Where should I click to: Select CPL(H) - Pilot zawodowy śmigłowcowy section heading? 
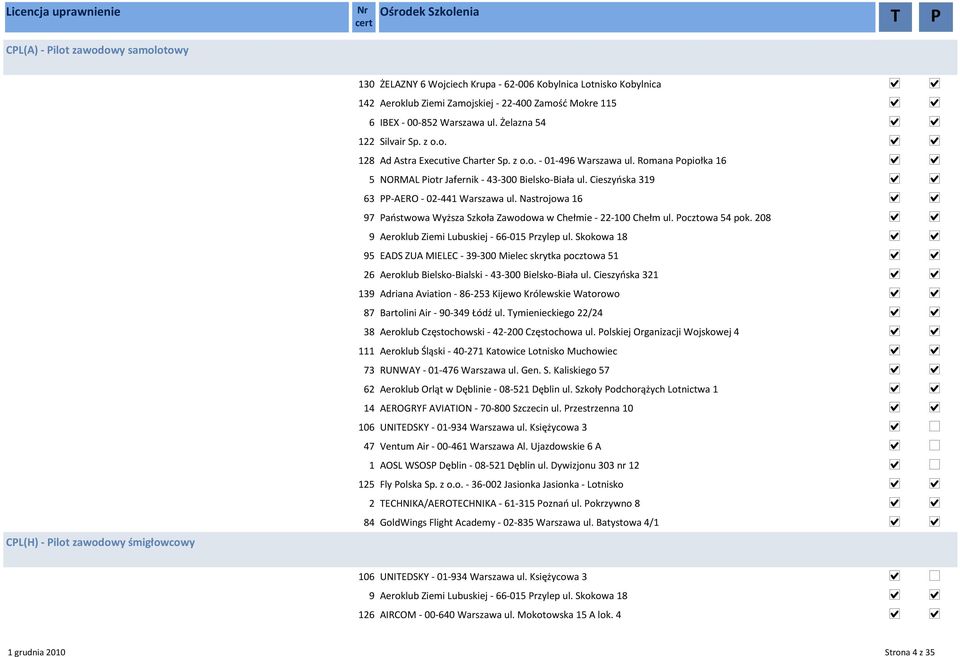click(x=100, y=542)
